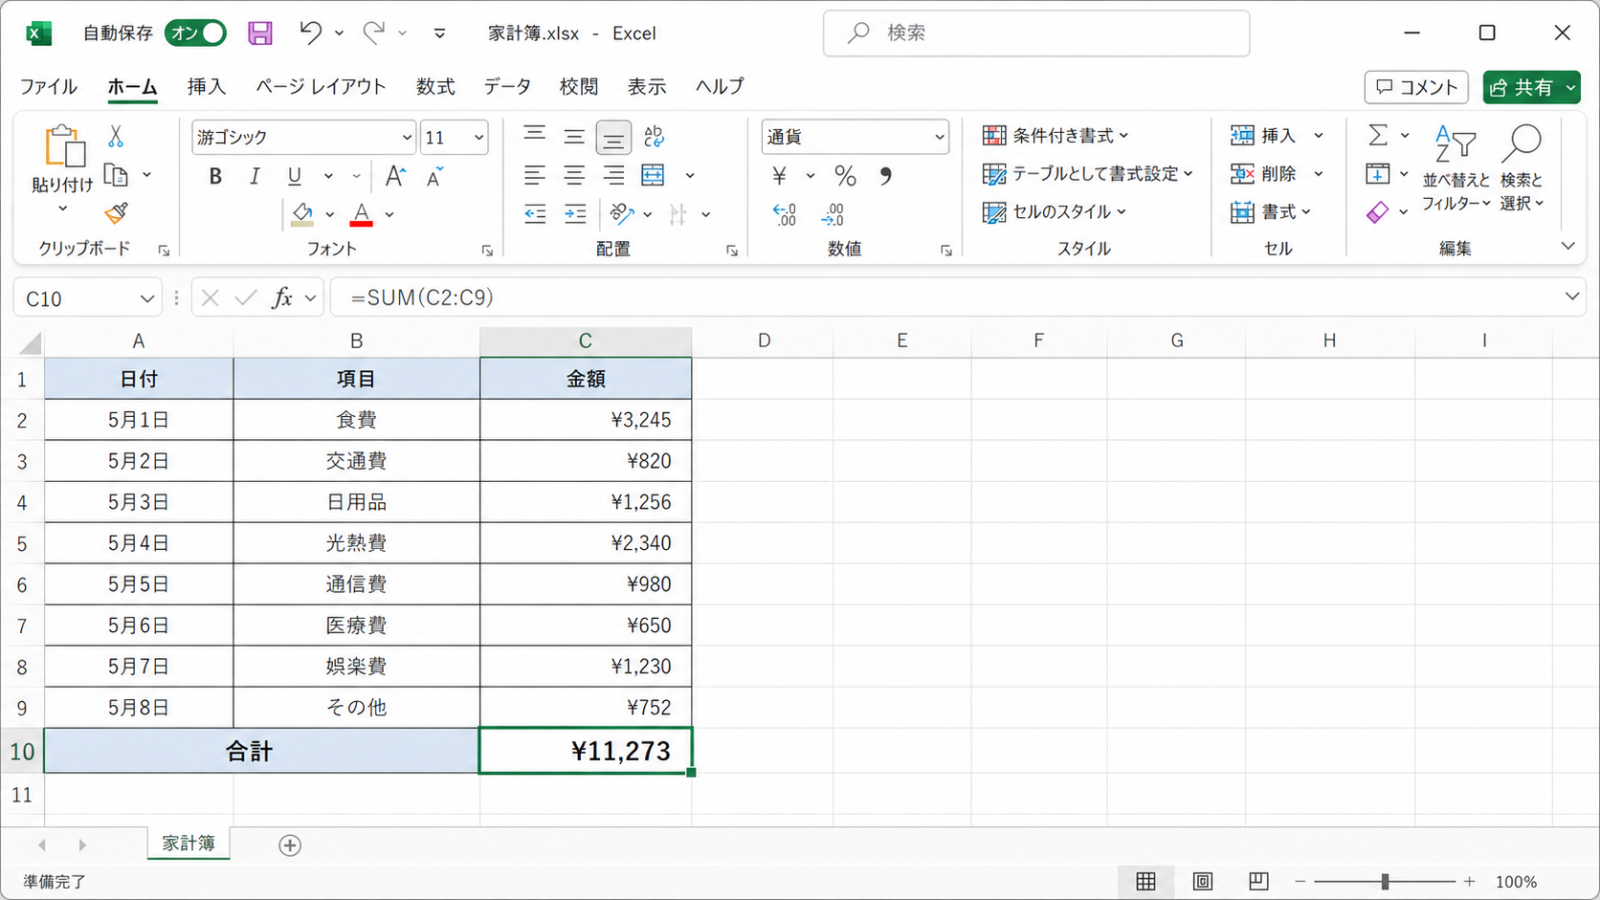Open the 数式 tab
This screenshot has height=900, width=1600.
pyautogui.click(x=435, y=87)
